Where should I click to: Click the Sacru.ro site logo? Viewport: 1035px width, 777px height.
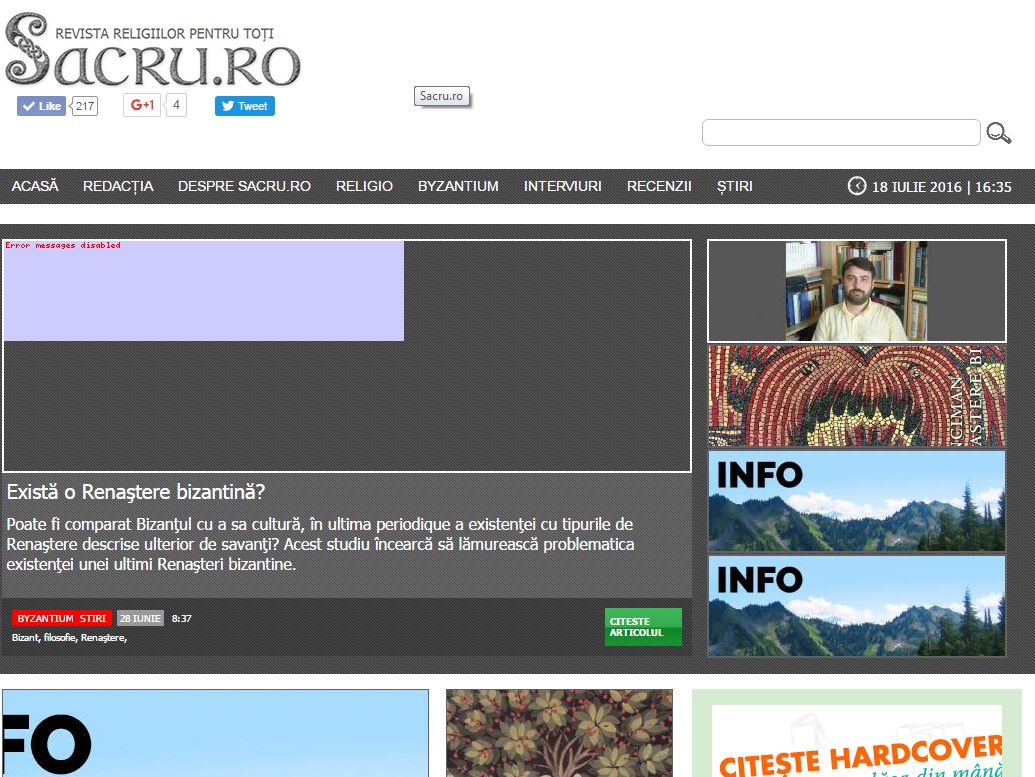(153, 52)
